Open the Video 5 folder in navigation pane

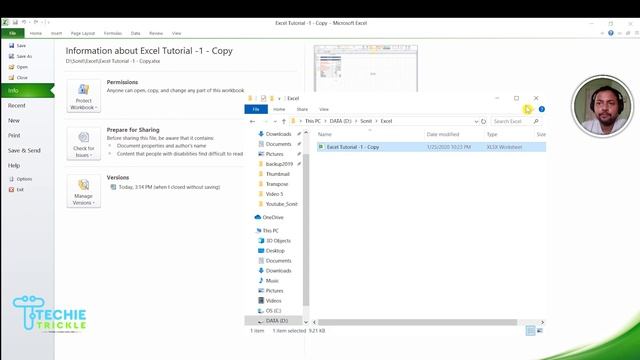point(274,194)
